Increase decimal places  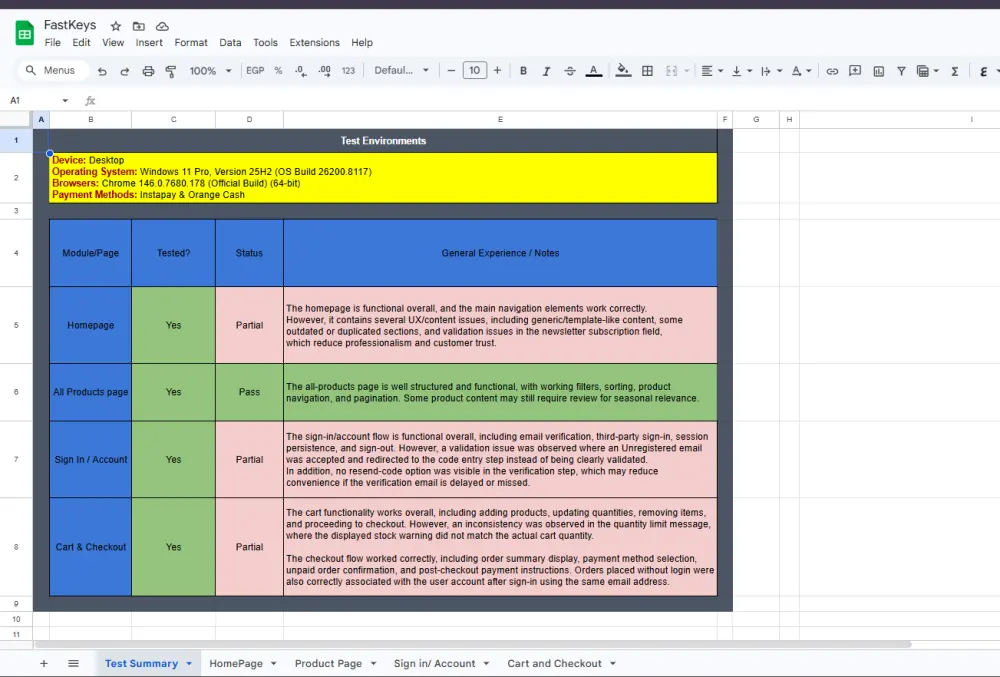(324, 71)
